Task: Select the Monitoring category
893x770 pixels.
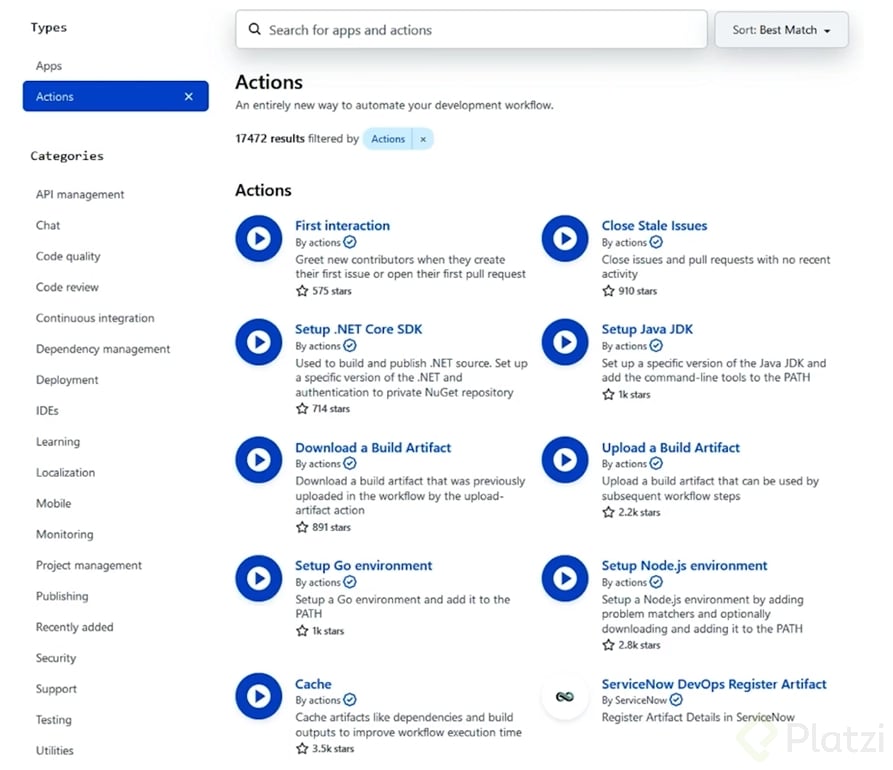Action: point(65,534)
